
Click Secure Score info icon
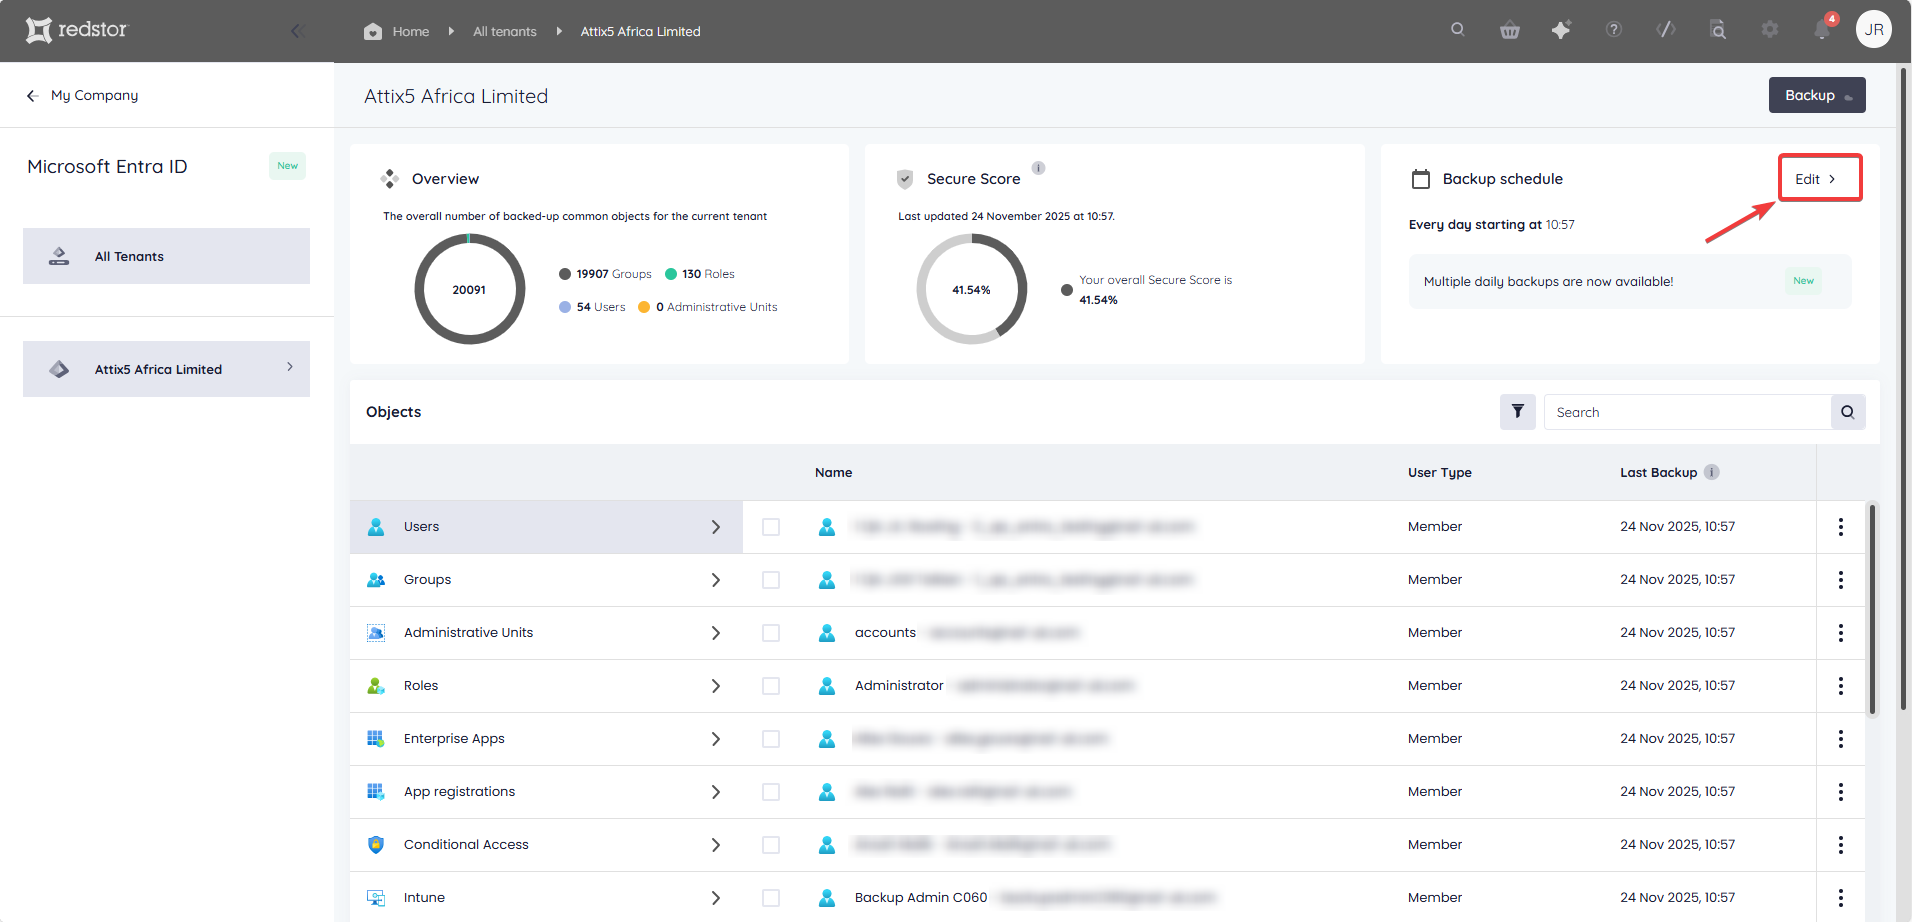coord(1039,168)
